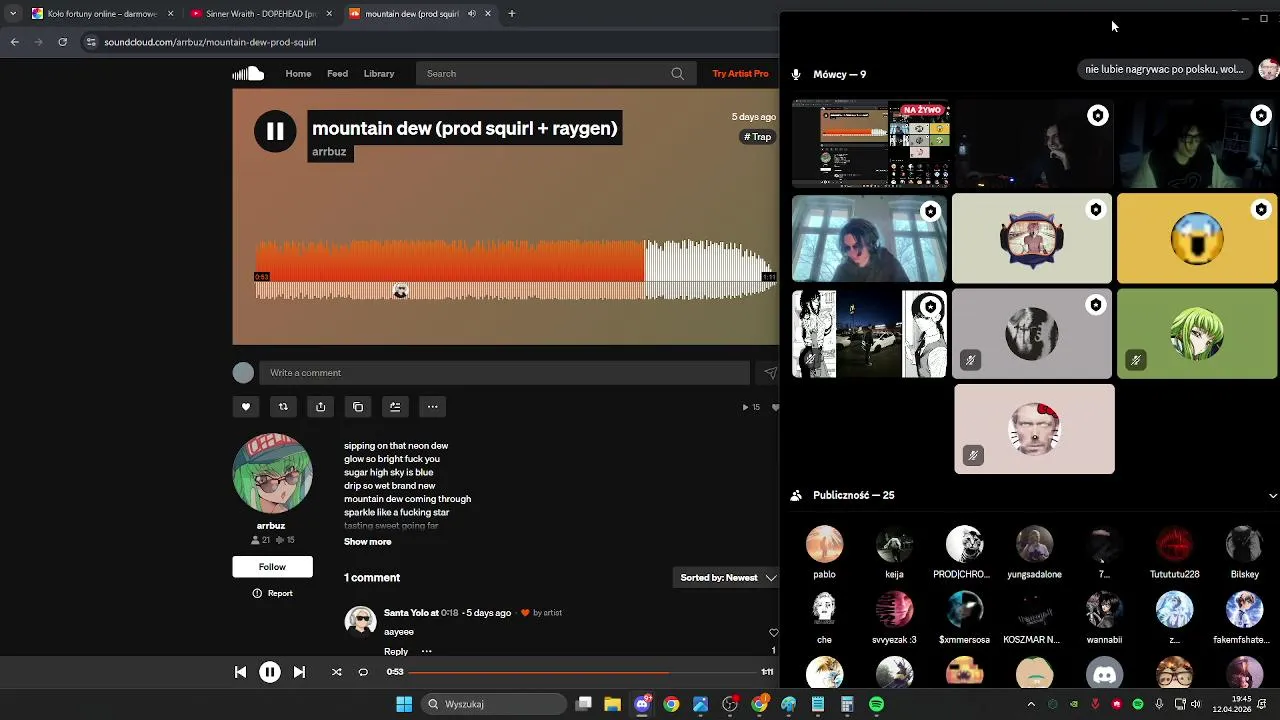
Task: Like the track with the heart button
Action: pyautogui.click(x=246, y=407)
